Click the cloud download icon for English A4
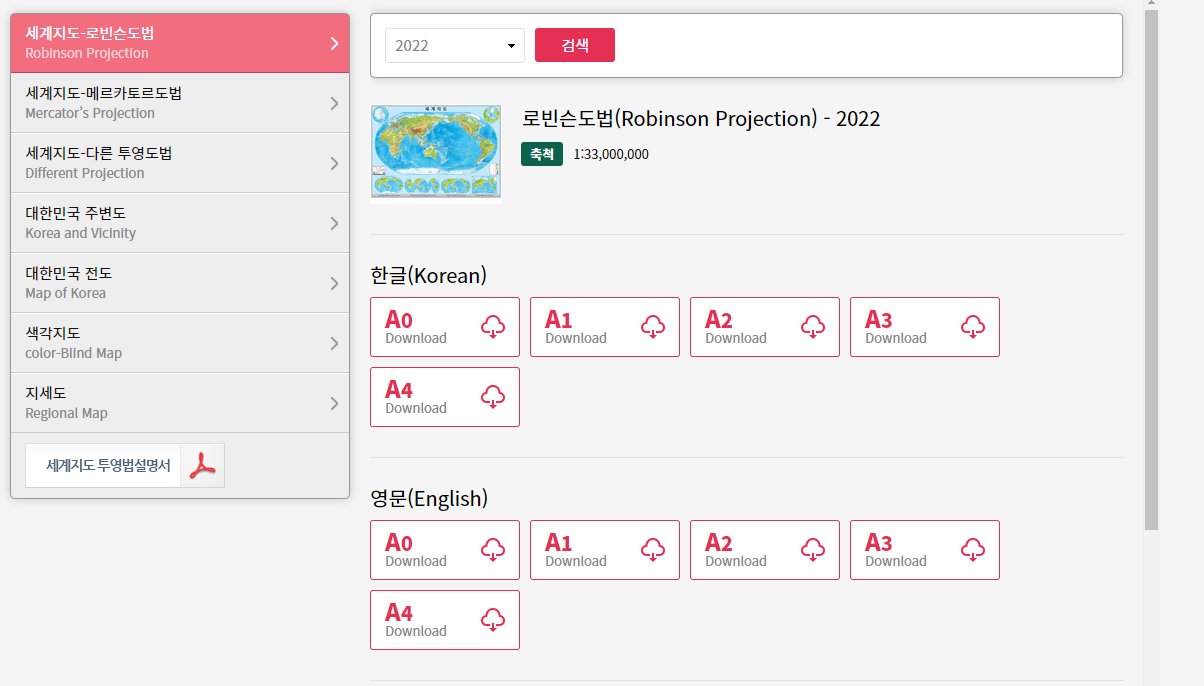Screen dimensions: 1204x686 pos(493,620)
